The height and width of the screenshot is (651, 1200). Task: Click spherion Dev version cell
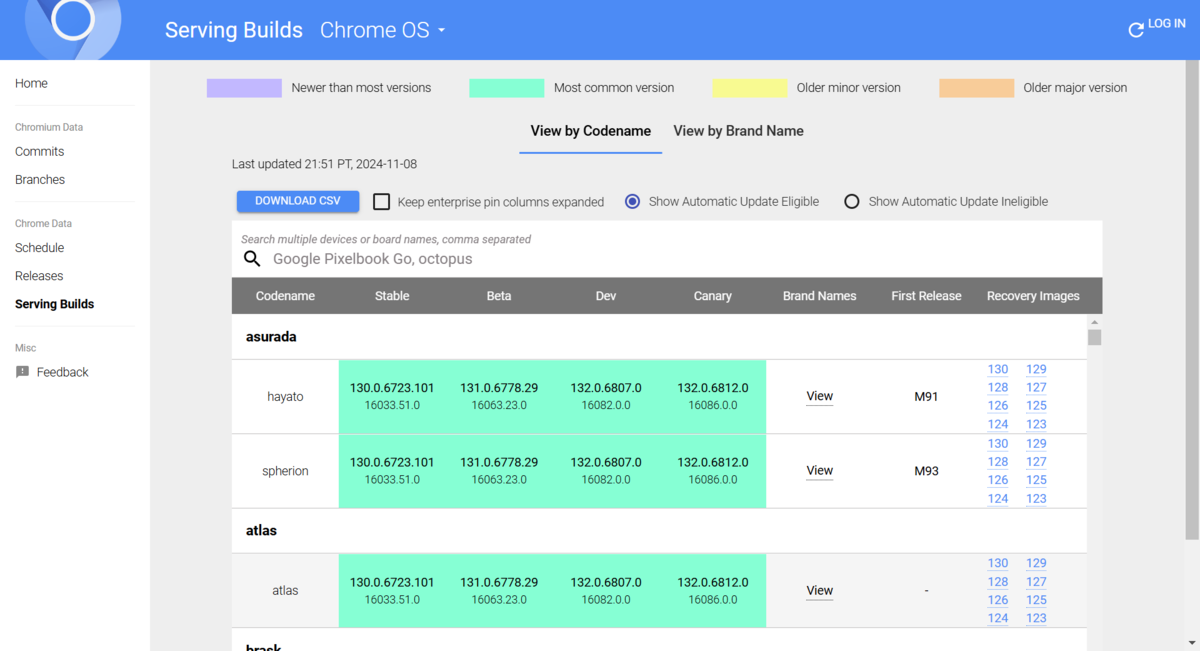[606, 471]
